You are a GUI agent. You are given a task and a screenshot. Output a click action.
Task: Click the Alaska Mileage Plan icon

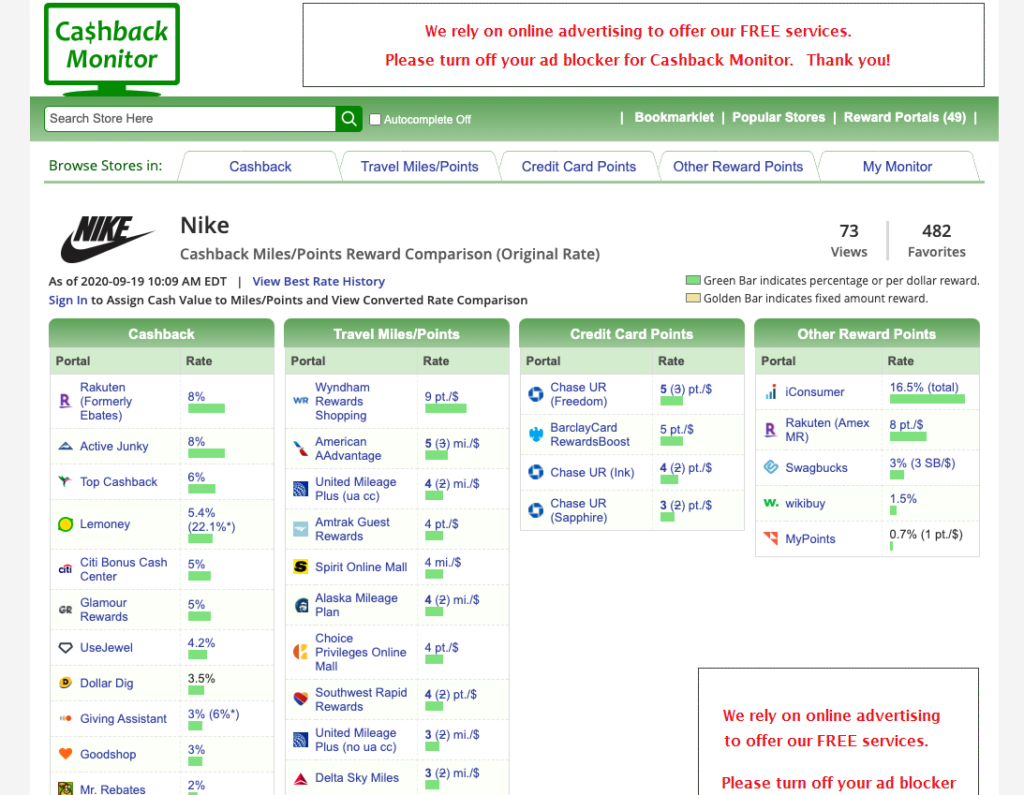pyautogui.click(x=301, y=605)
